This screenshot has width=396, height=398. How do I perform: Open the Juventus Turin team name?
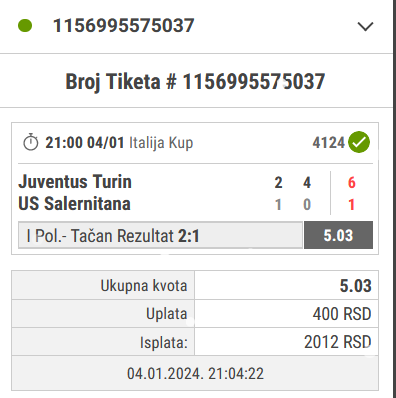[x=75, y=182]
